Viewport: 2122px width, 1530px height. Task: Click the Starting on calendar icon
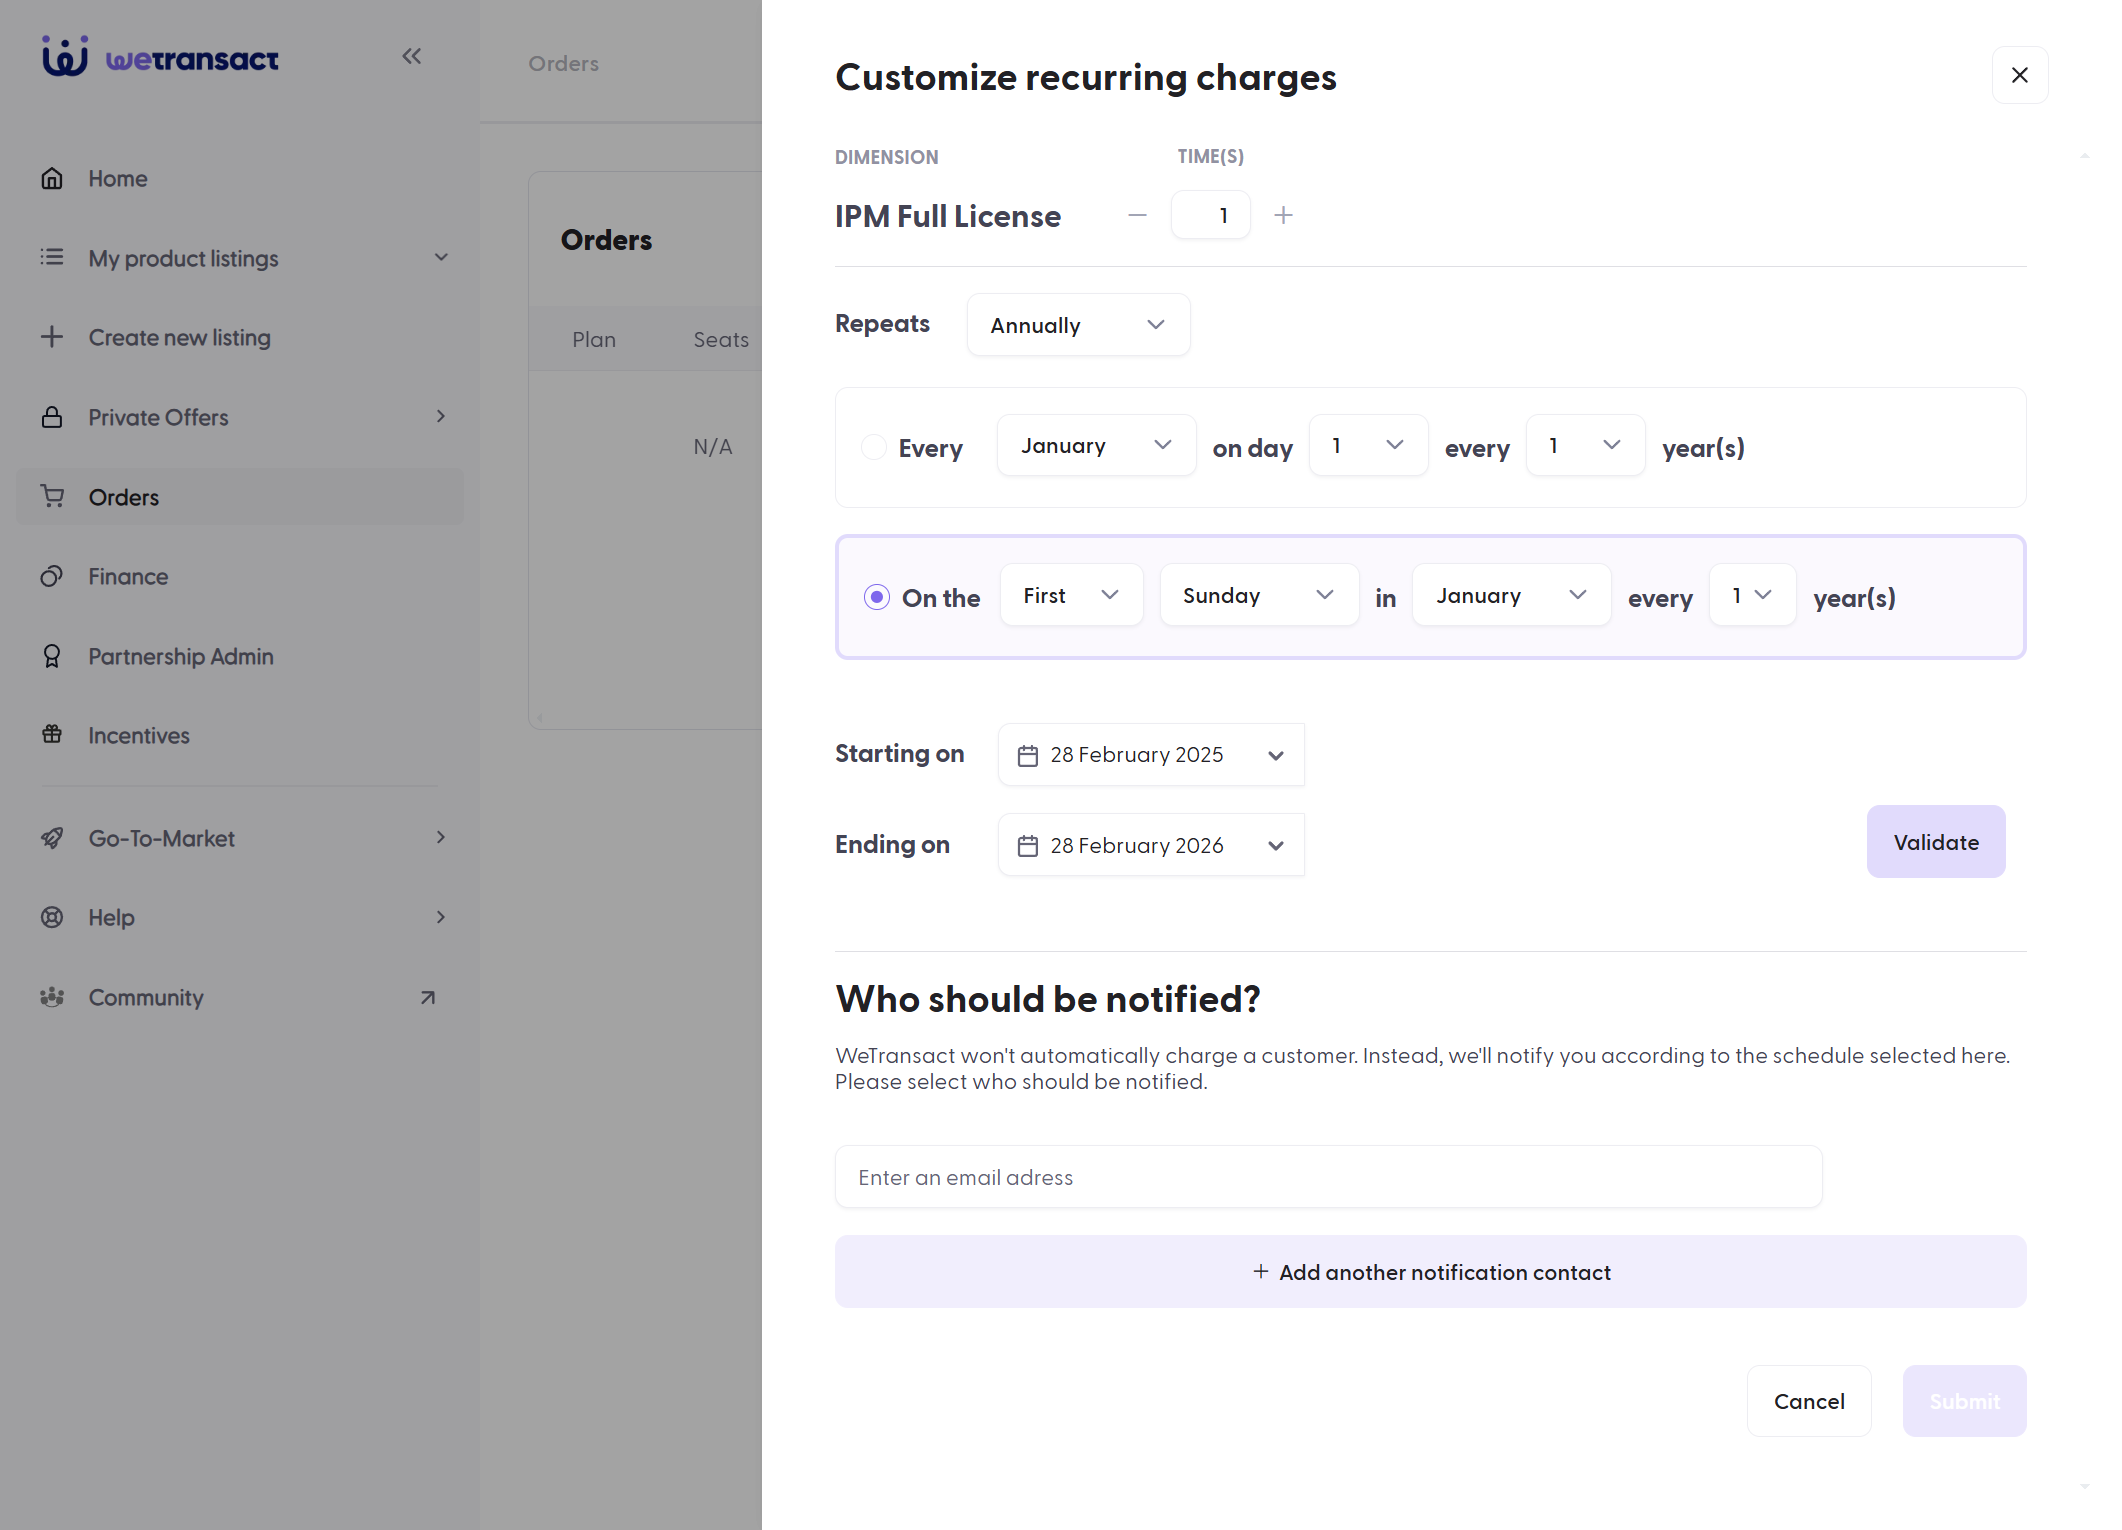[1028, 756]
